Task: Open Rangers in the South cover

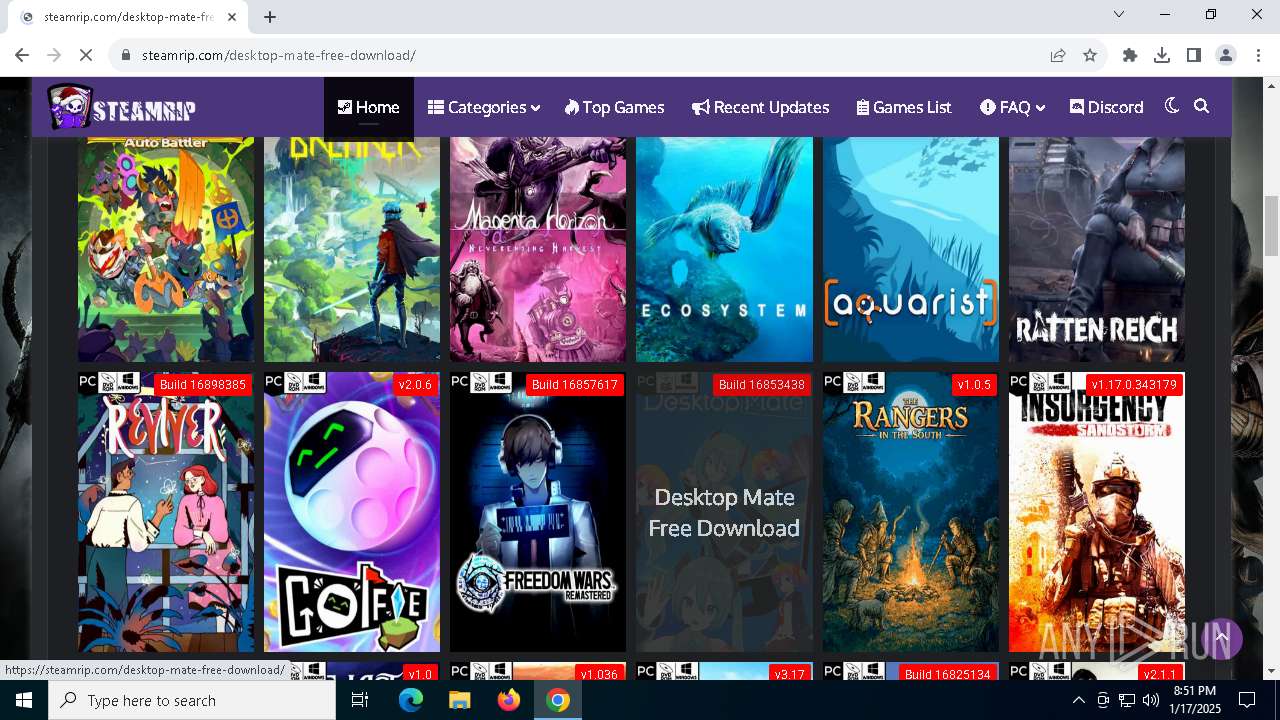Action: (911, 512)
